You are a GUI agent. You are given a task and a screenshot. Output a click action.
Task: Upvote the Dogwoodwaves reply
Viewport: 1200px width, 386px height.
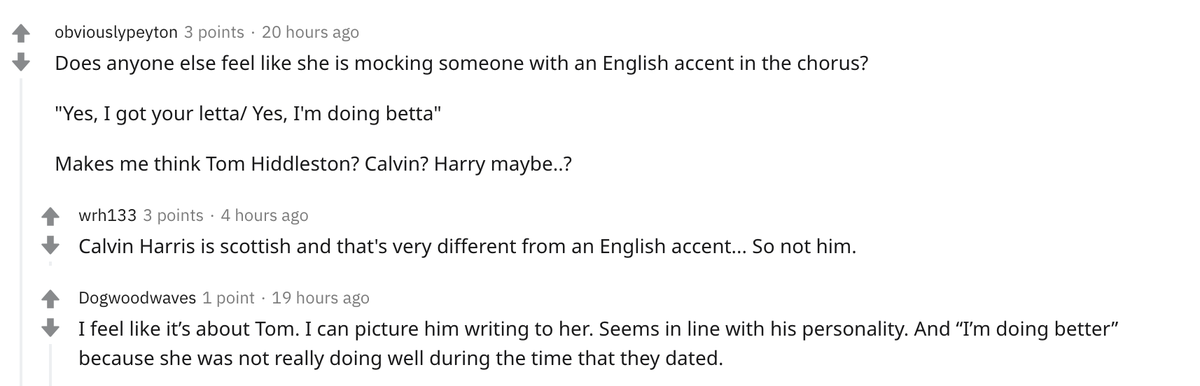pos(48,299)
